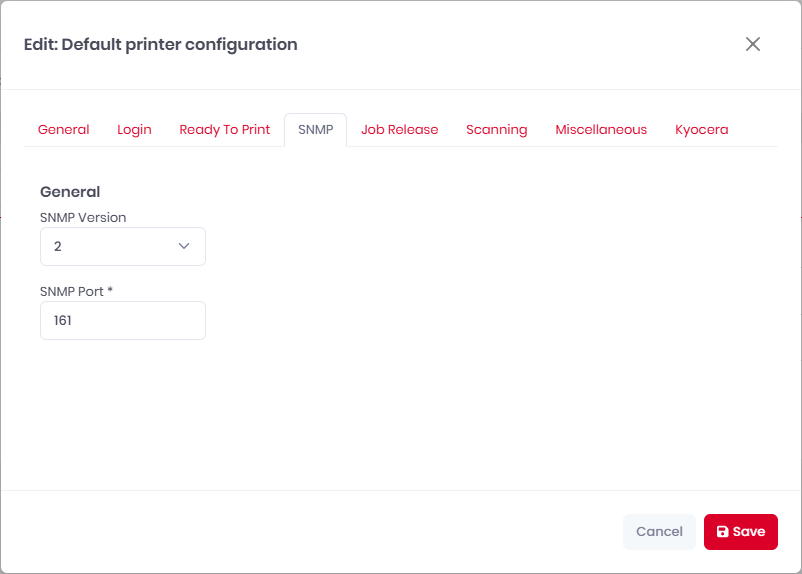The height and width of the screenshot is (574, 802).
Task: Save the printer configuration
Action: (741, 532)
